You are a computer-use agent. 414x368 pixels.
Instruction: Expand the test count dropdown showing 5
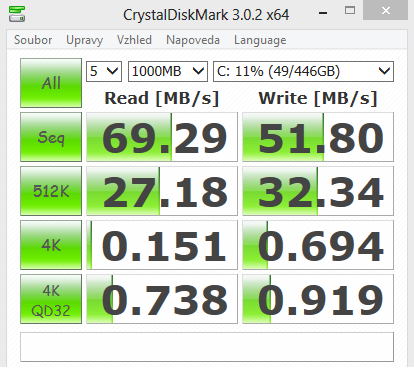click(x=104, y=71)
